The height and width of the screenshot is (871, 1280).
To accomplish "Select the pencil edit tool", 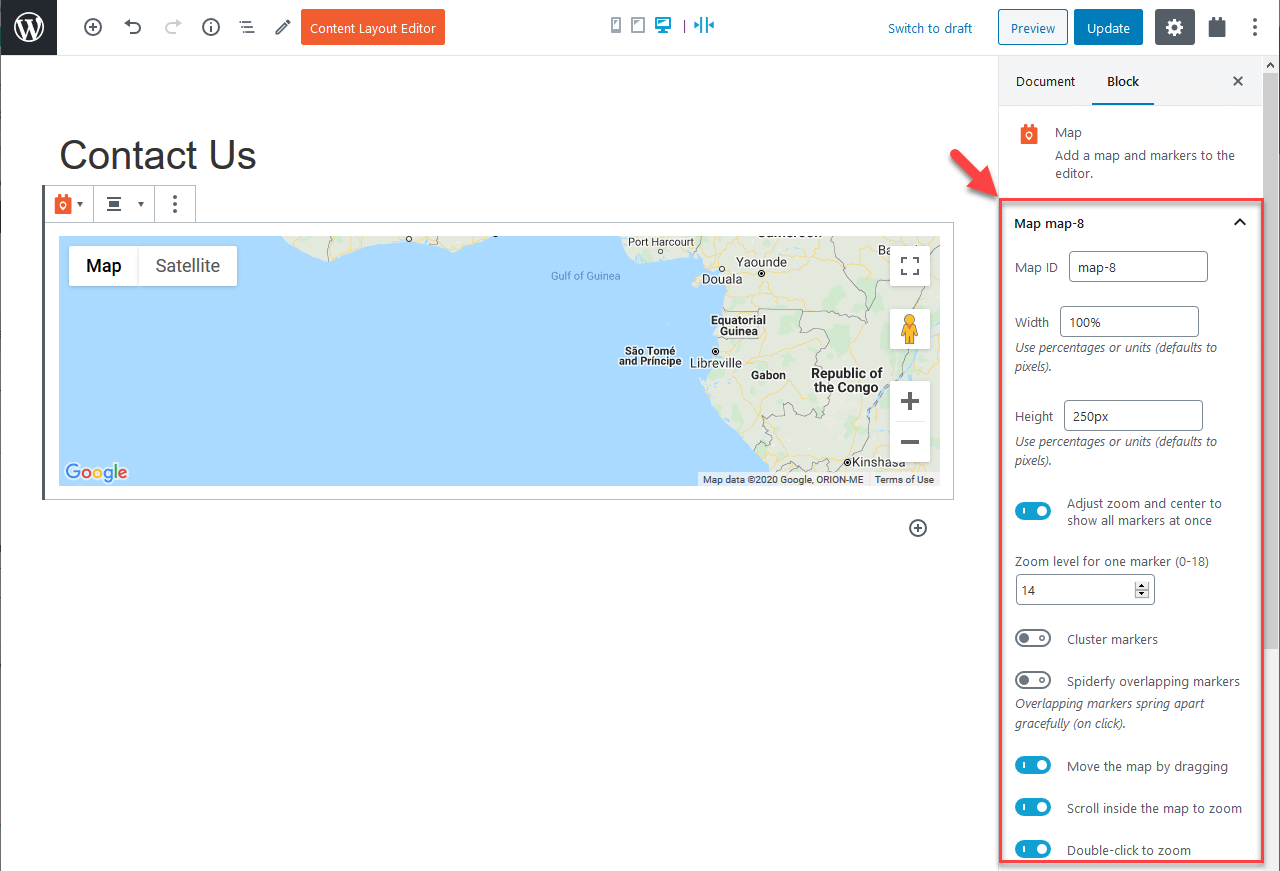I will [283, 28].
